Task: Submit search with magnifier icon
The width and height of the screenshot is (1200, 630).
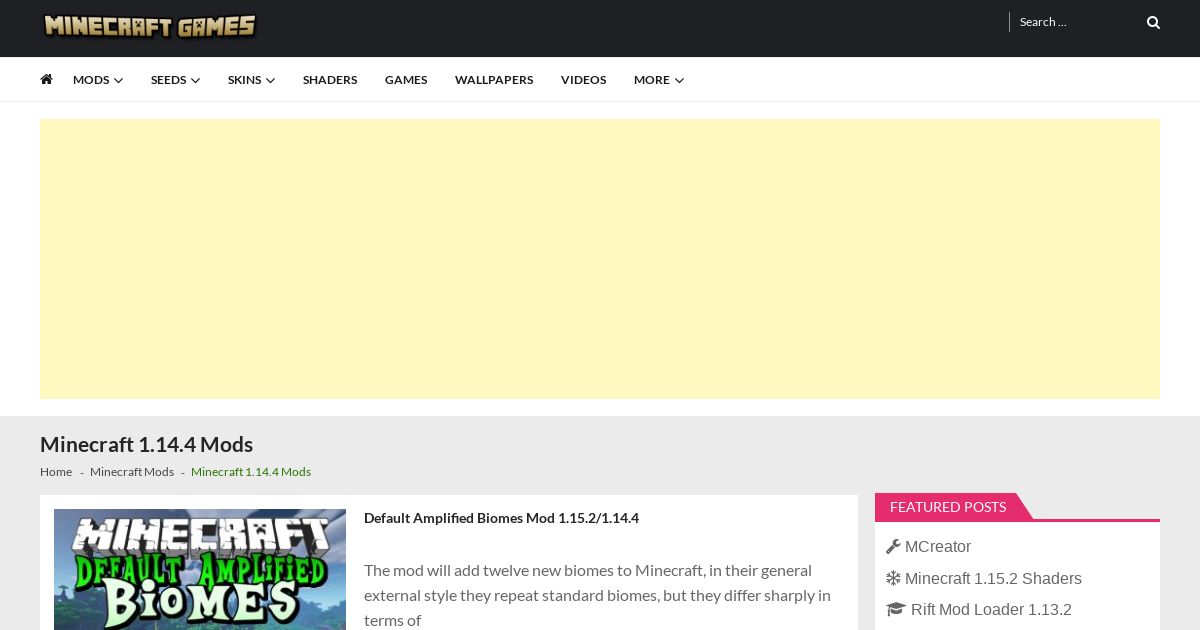Action: (1153, 22)
